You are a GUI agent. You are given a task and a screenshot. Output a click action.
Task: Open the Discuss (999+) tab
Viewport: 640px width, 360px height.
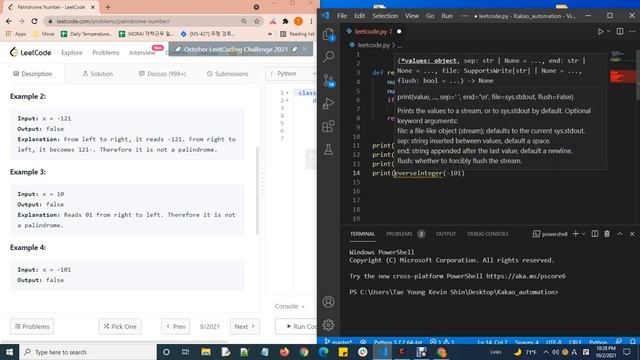coord(162,74)
